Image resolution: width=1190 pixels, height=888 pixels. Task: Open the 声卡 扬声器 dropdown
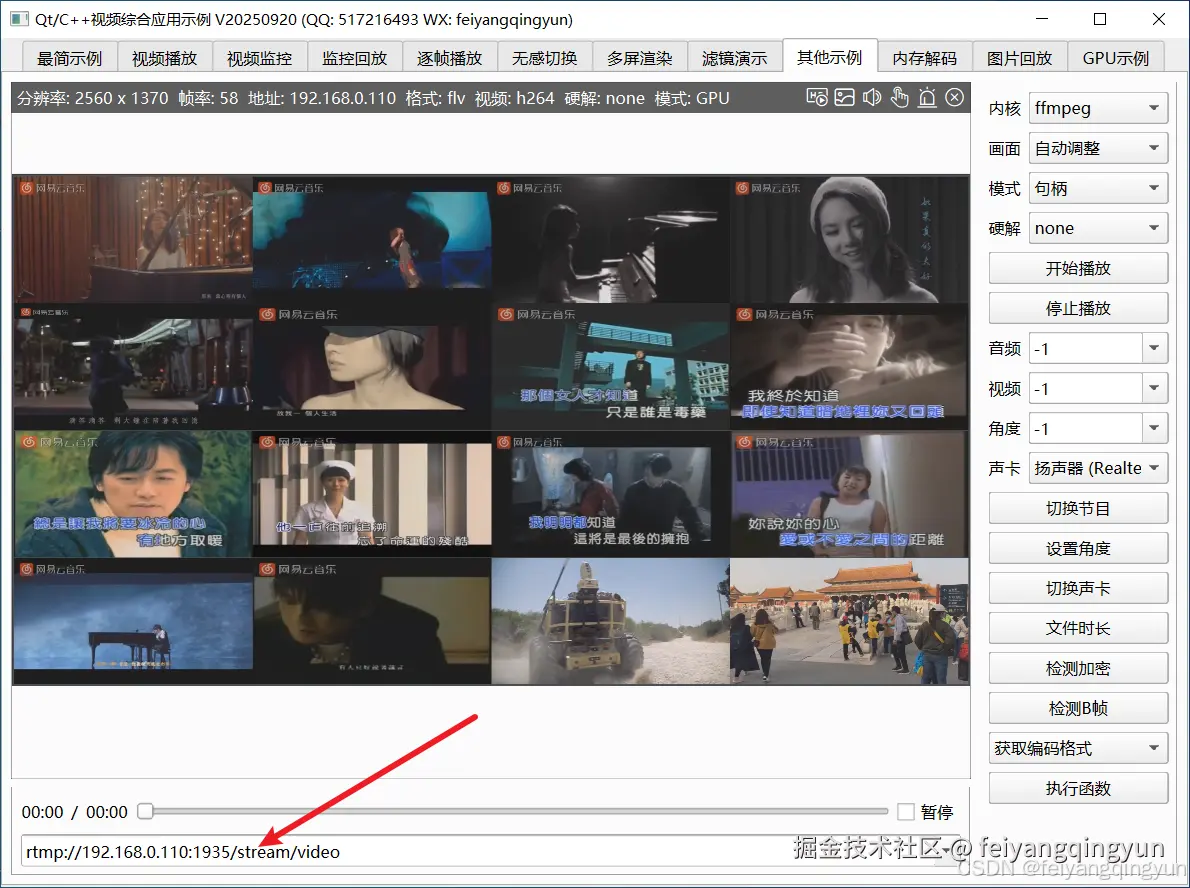[1098, 468]
